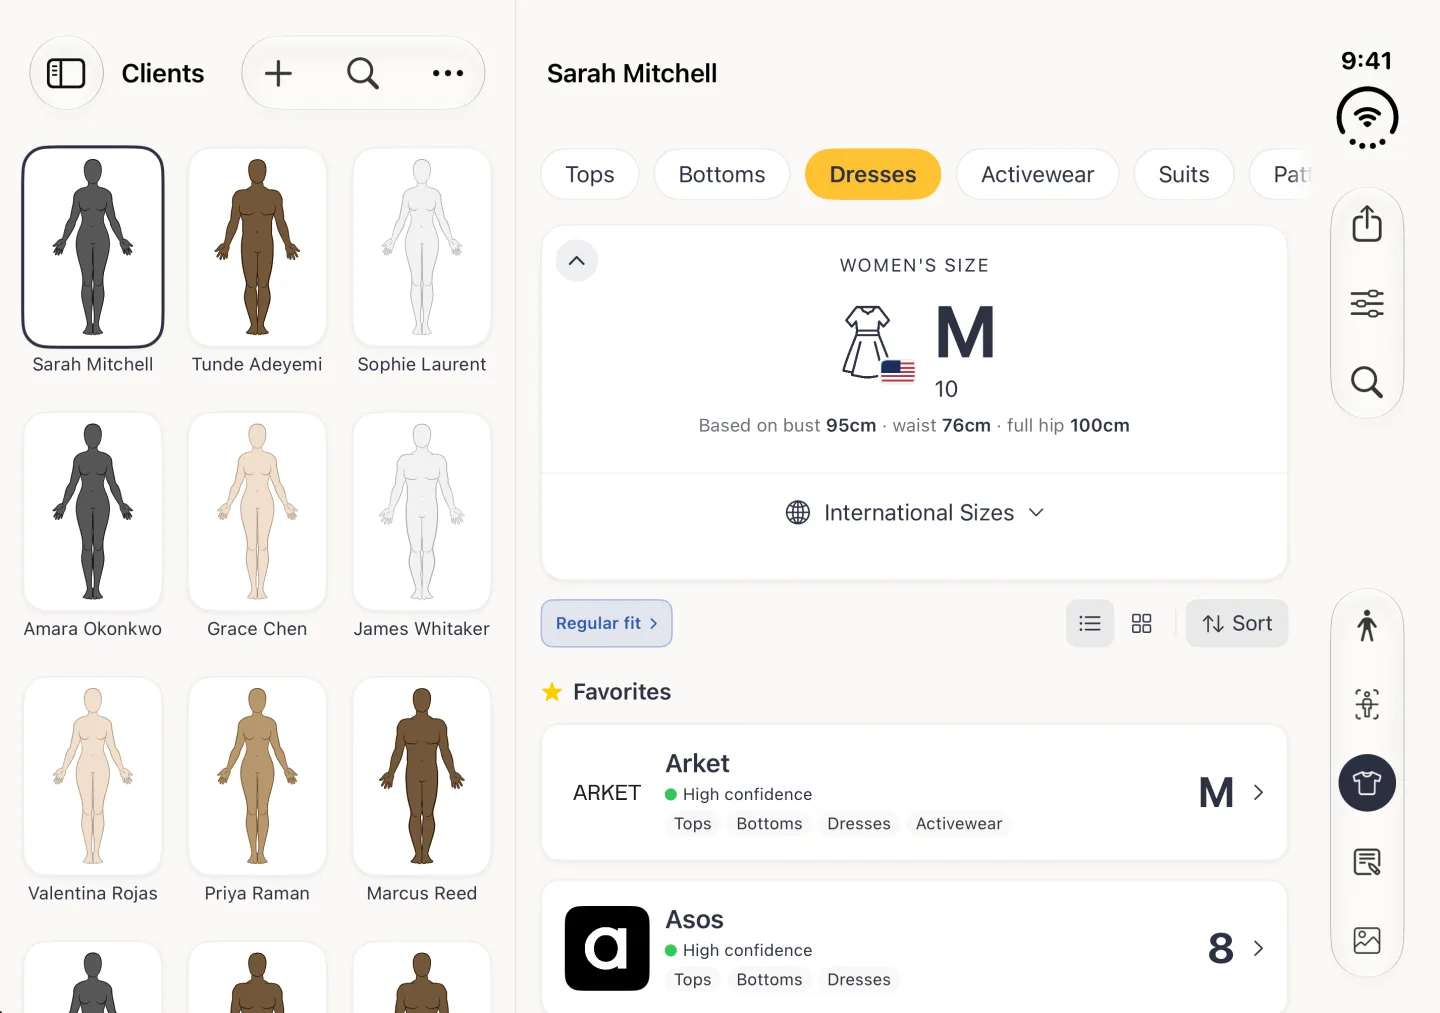Select client James Whitaker
Screen dimensions: 1440x1013
[422, 526]
